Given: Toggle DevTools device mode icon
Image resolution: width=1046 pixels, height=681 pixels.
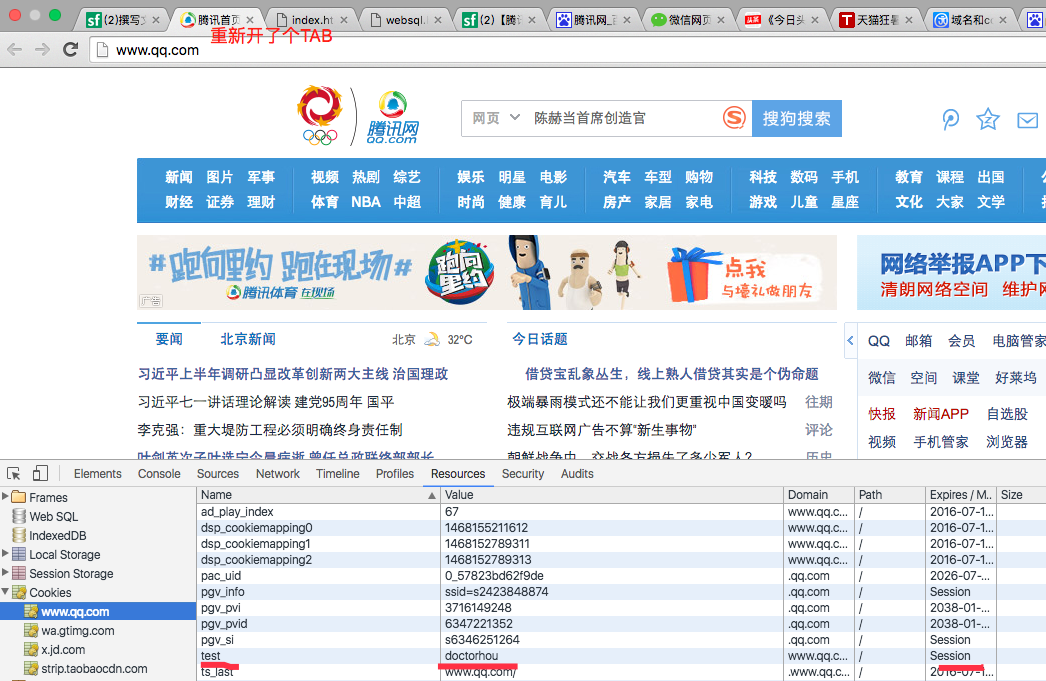Looking at the screenshot, I should [40, 473].
